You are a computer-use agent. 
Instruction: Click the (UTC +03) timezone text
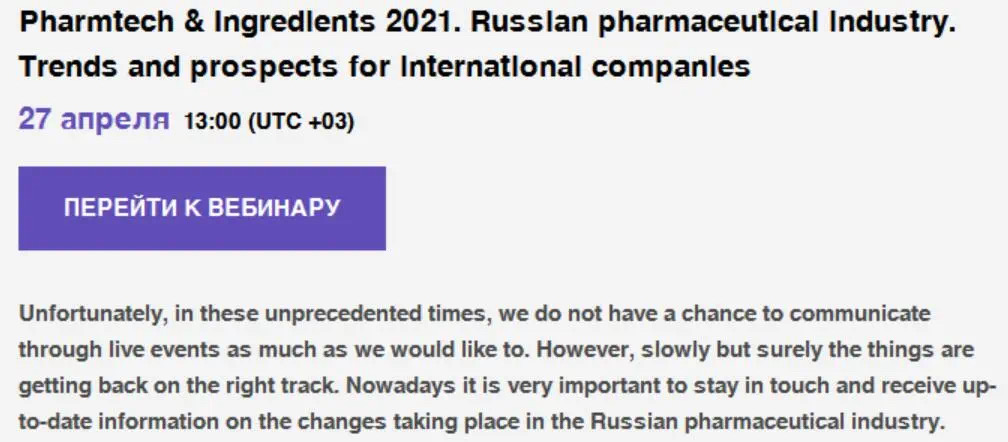point(301,121)
